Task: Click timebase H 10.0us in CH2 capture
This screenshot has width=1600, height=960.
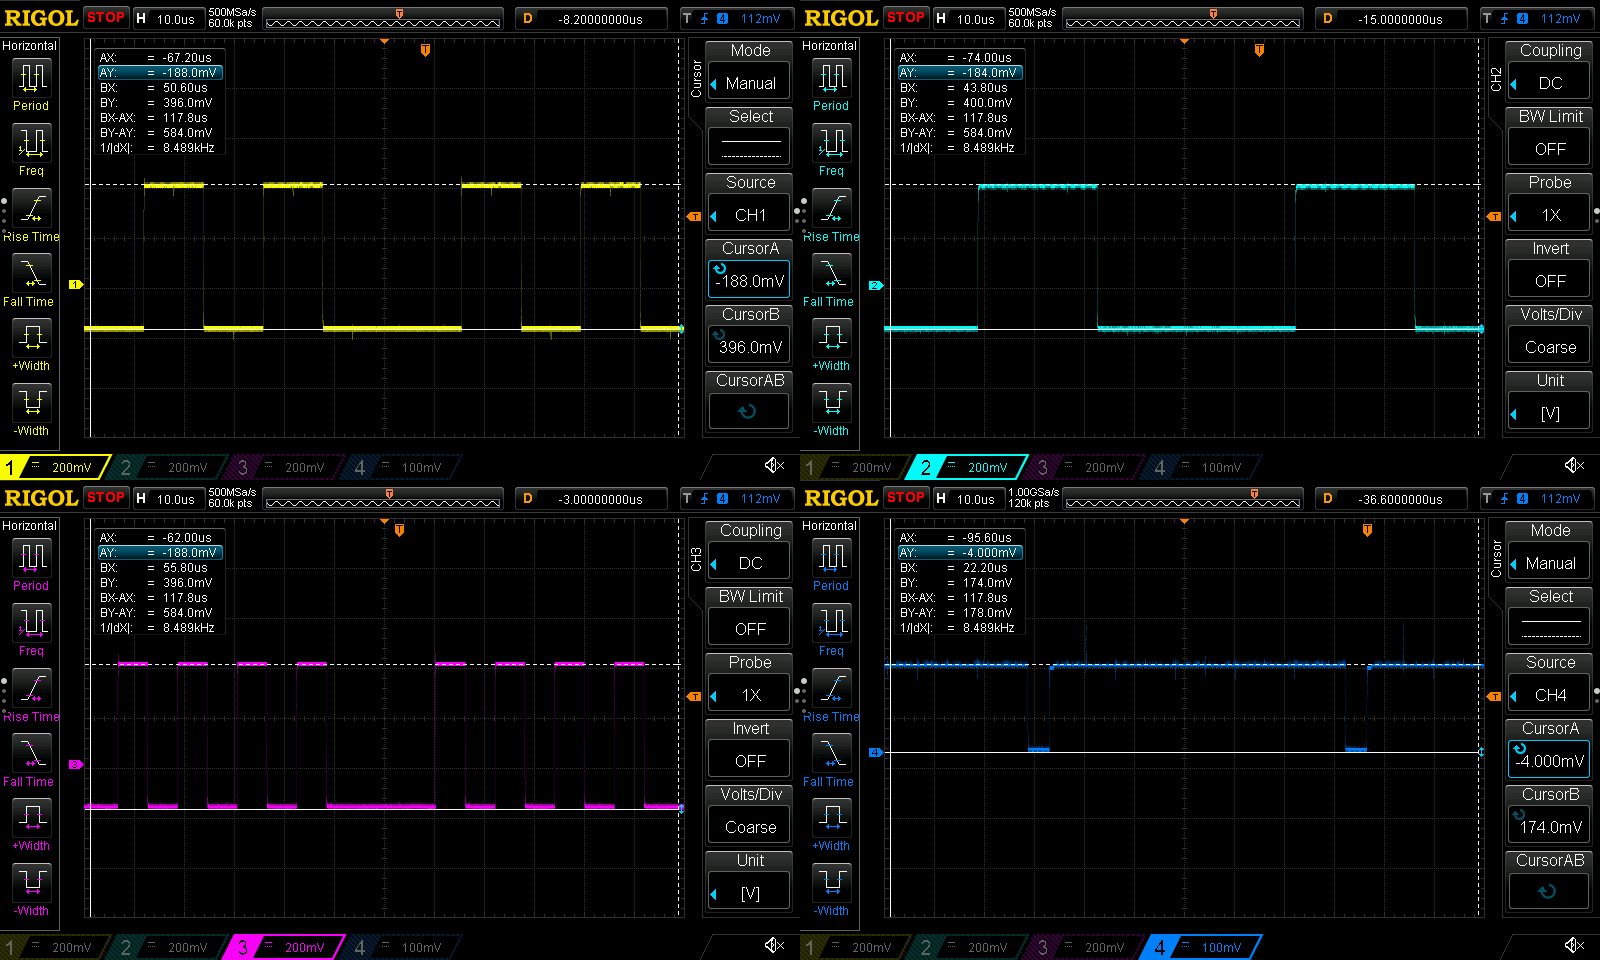Action: click(x=967, y=18)
